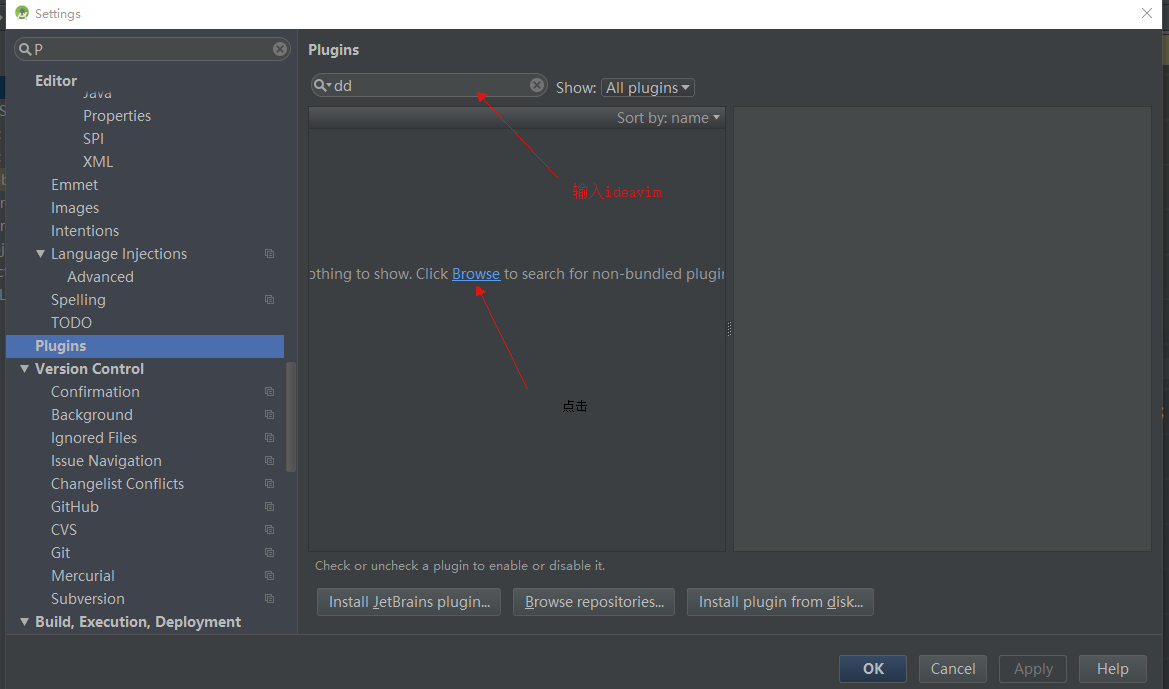Click the Install JetBrains plugin button
The width and height of the screenshot is (1169, 689).
click(x=409, y=602)
